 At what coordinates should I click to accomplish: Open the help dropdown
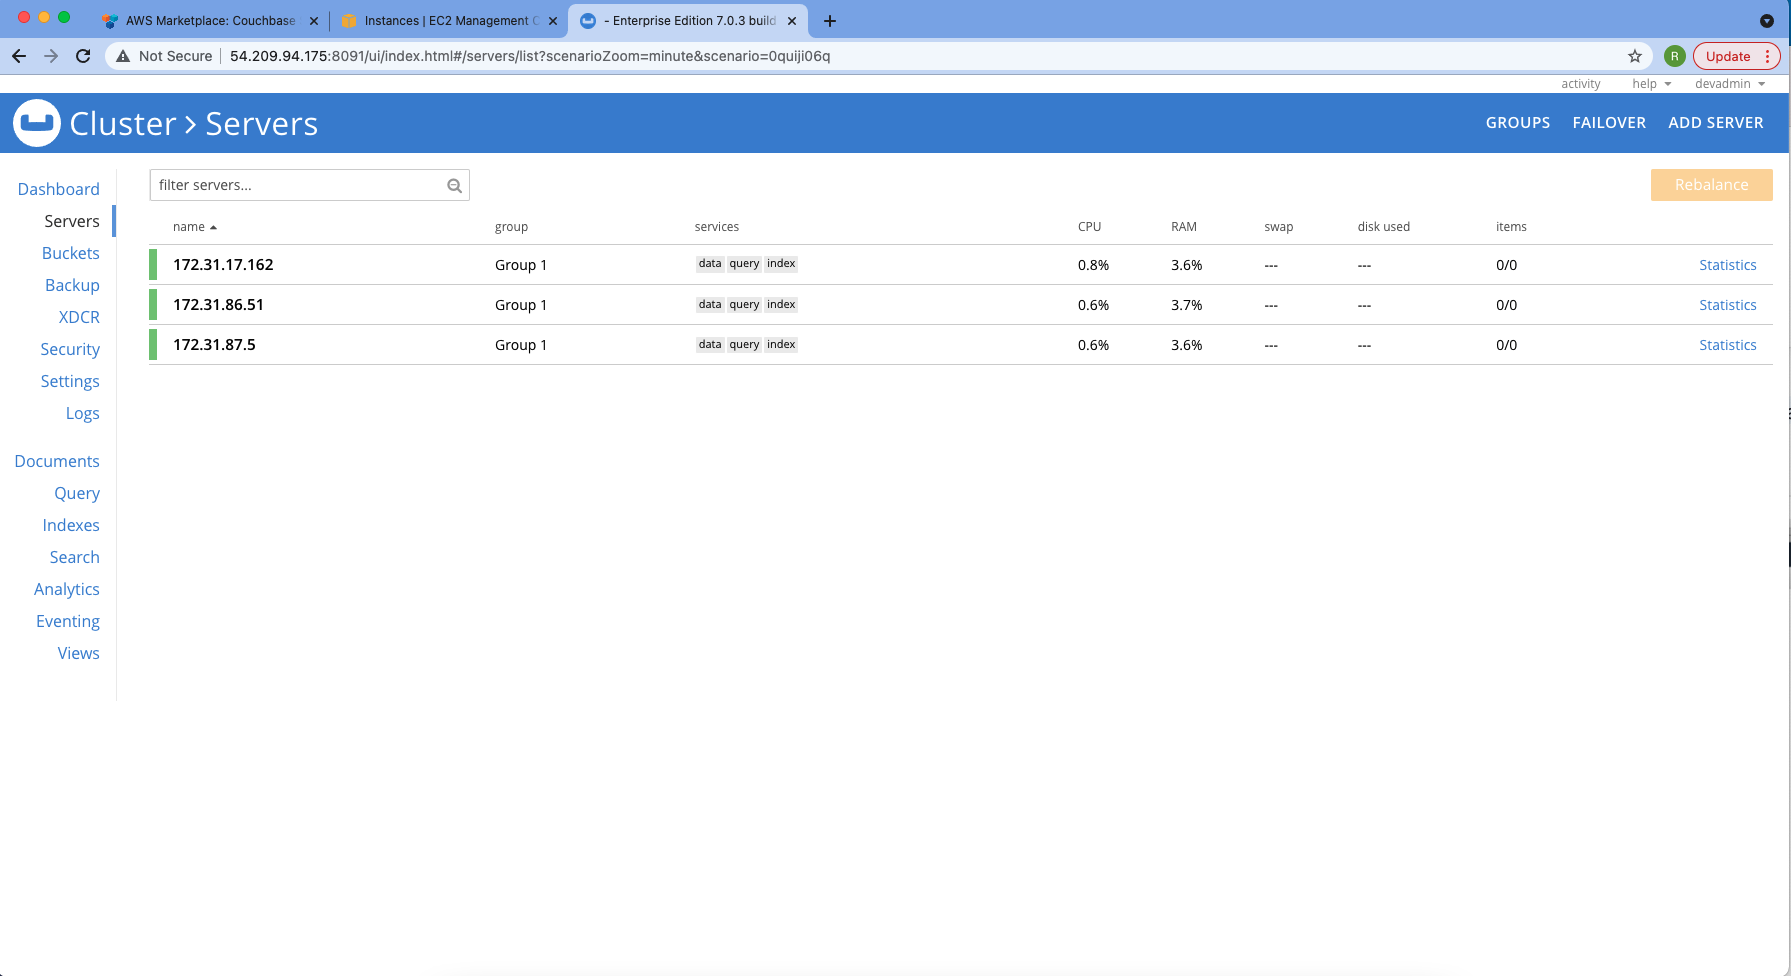click(x=1648, y=84)
